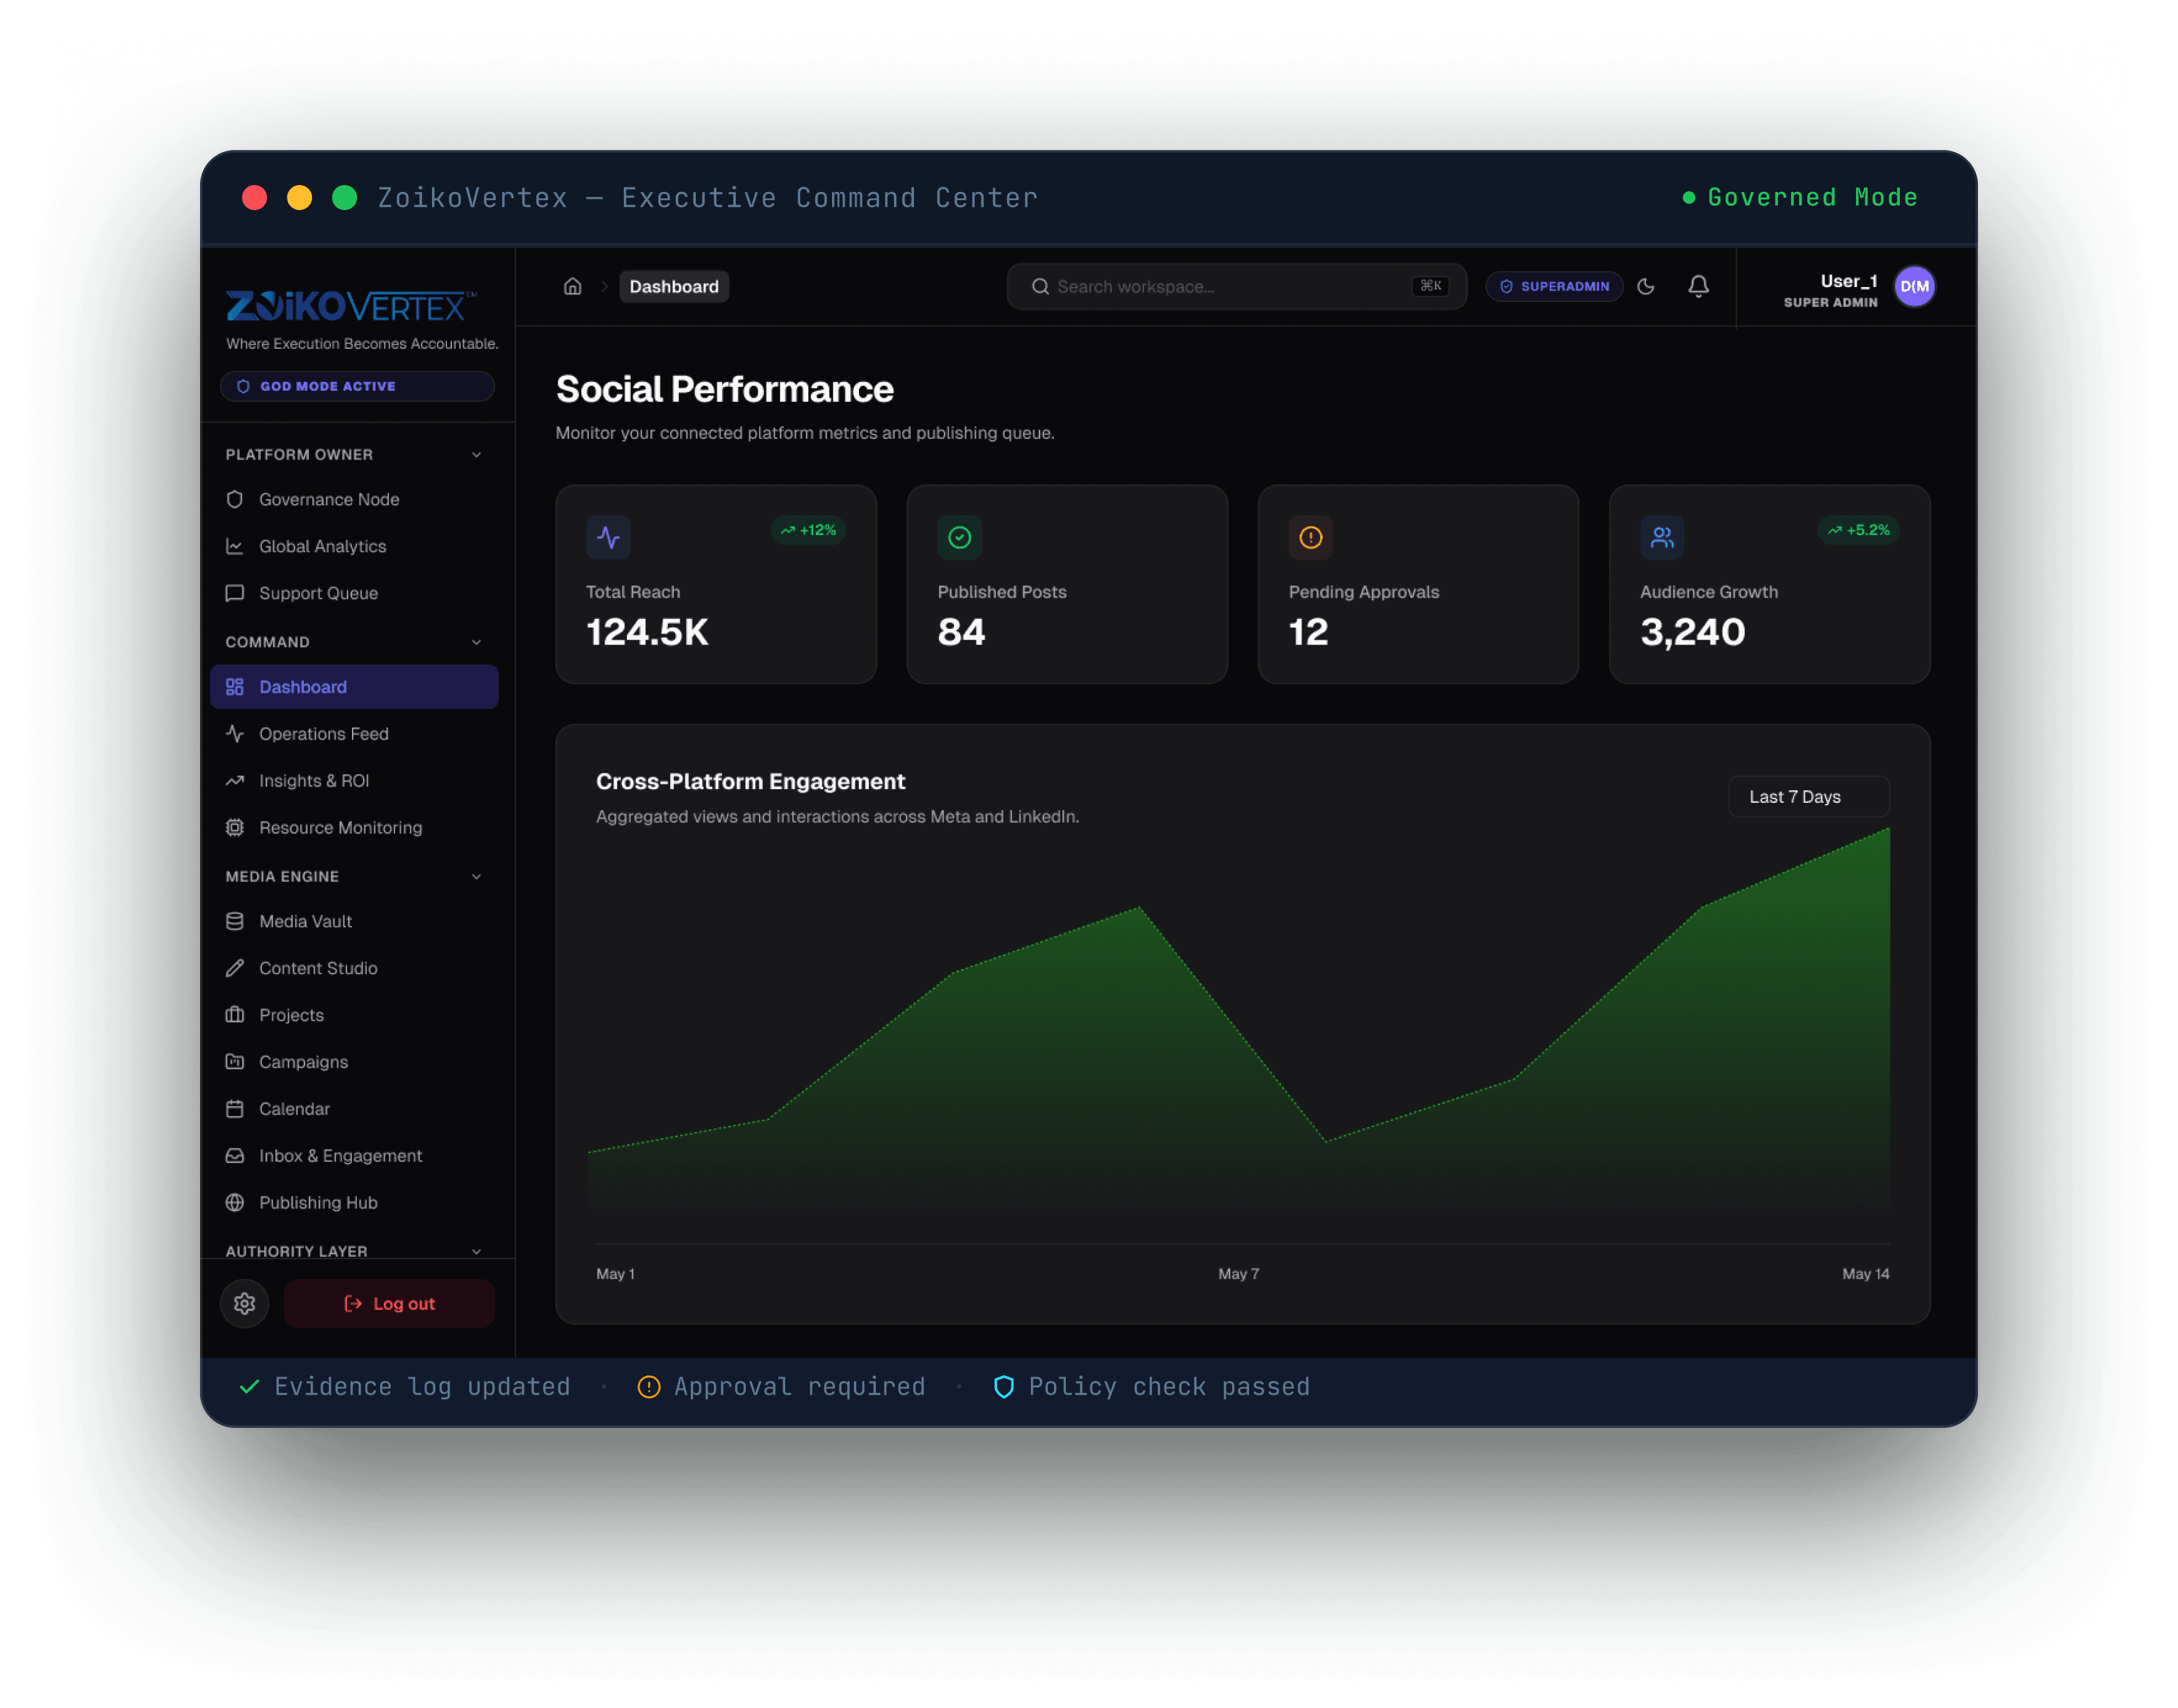Click the Log out button
This screenshot has height=1708, width=2178.
coord(389,1303)
